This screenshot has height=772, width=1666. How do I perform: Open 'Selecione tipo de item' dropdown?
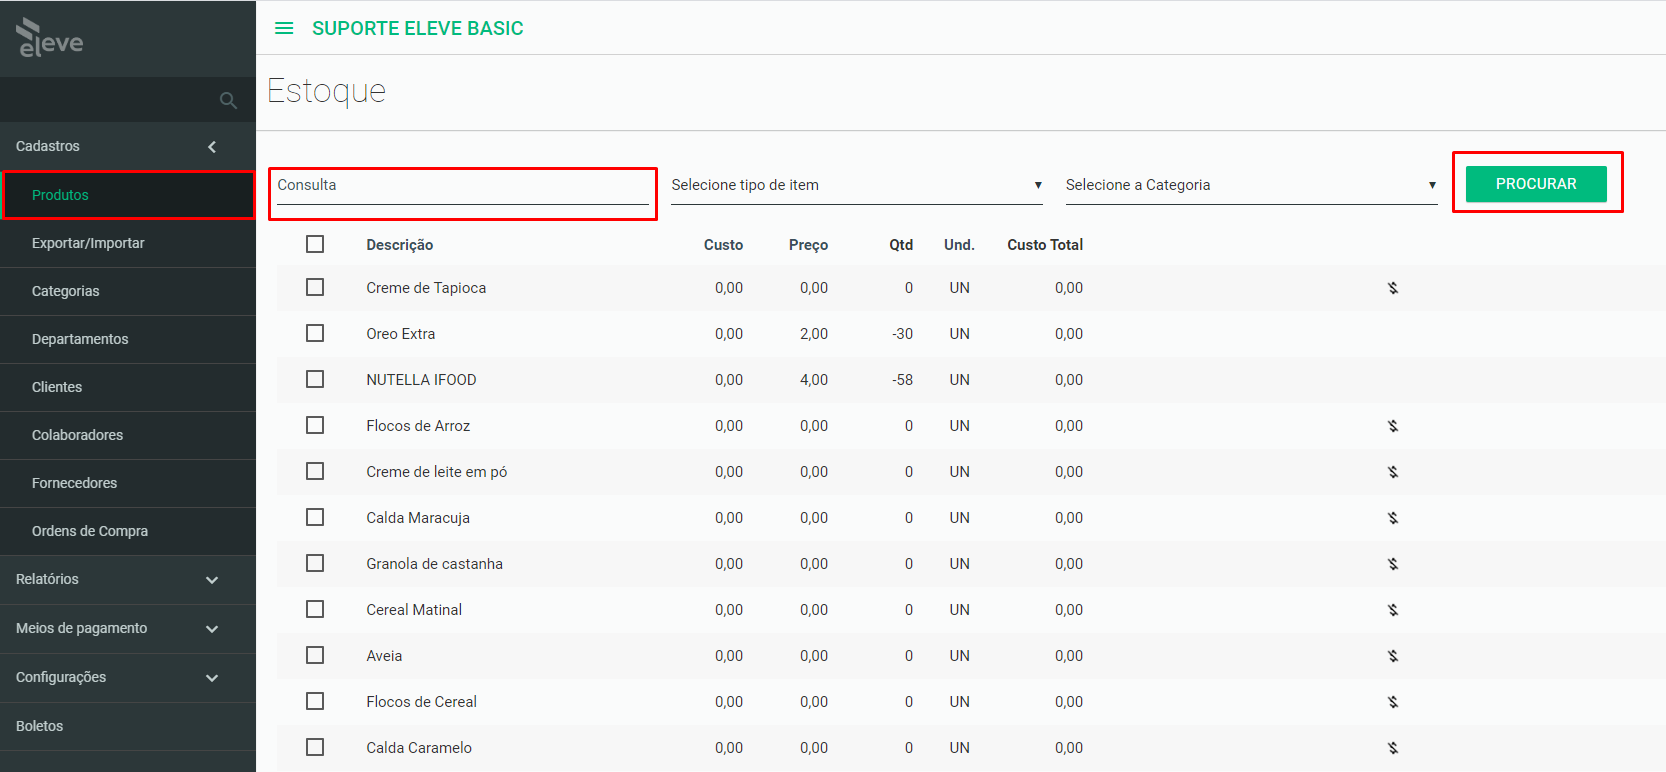[x=857, y=185]
